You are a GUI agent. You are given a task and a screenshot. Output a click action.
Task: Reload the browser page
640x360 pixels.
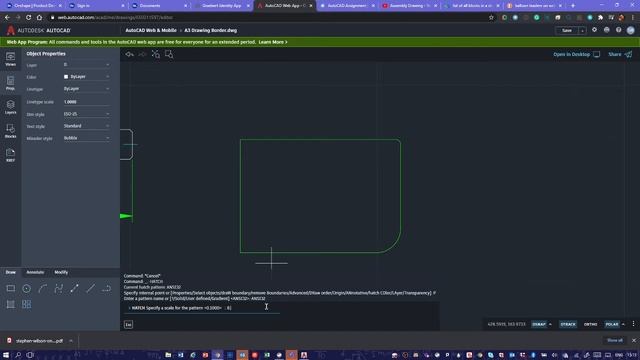click(29, 18)
